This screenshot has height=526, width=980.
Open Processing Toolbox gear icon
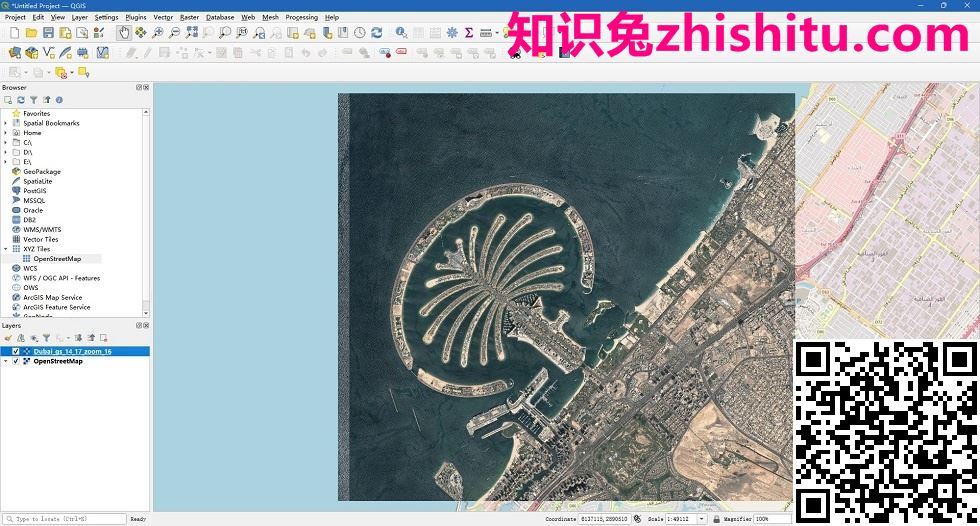(452, 32)
